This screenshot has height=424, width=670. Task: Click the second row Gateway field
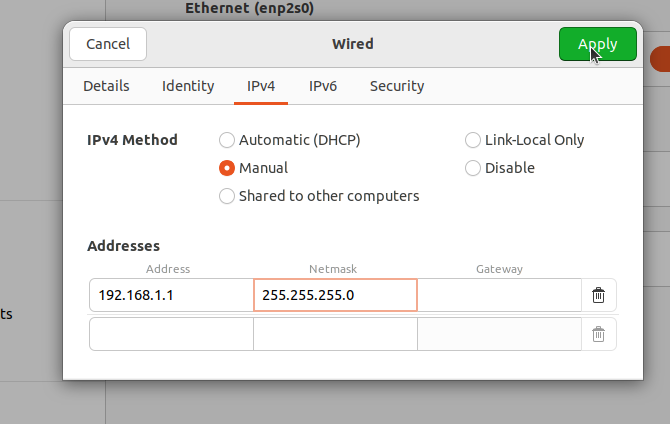499,334
